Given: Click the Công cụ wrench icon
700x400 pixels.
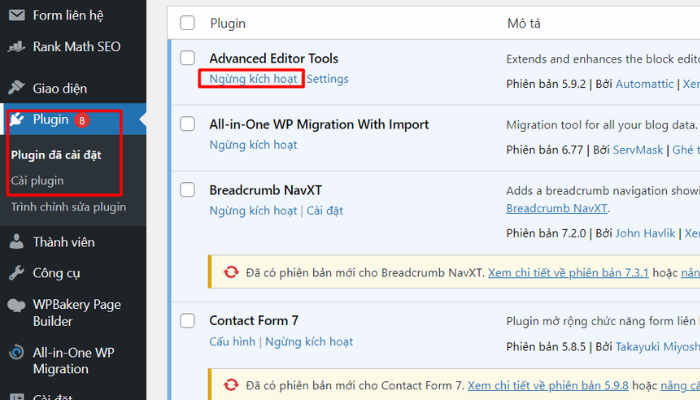Looking at the screenshot, I should pyautogui.click(x=17, y=273).
